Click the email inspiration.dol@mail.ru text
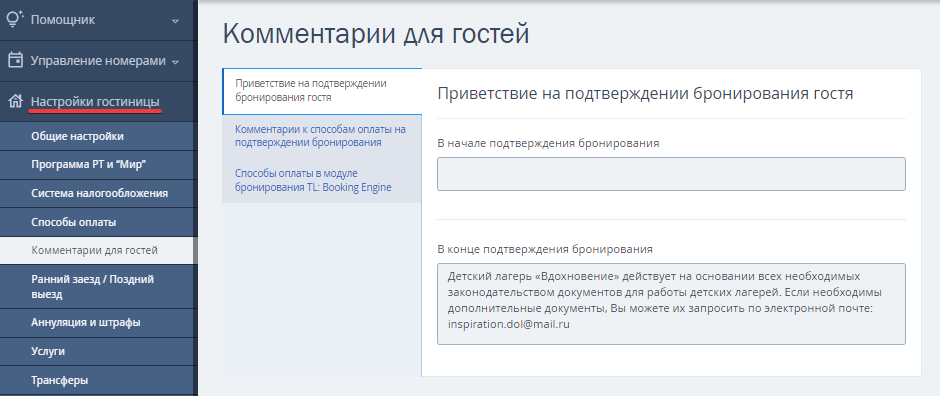Viewport: 940px width, 396px height. 508,324
